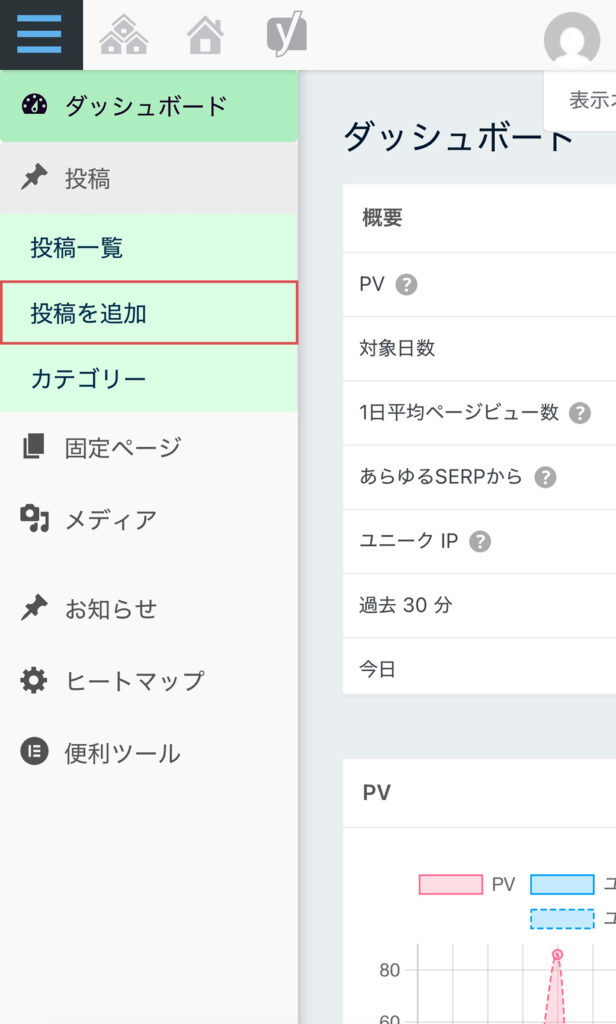Open 固定ページ from the sidebar
Screen dimensions: 616x1024
coord(122,447)
